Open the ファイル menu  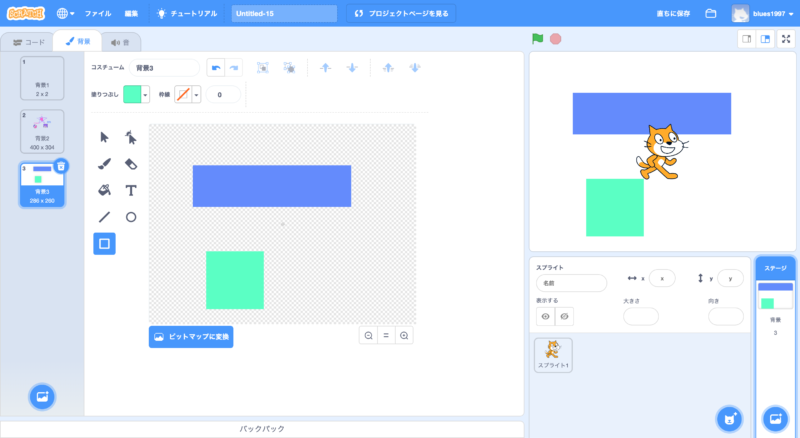pos(98,14)
